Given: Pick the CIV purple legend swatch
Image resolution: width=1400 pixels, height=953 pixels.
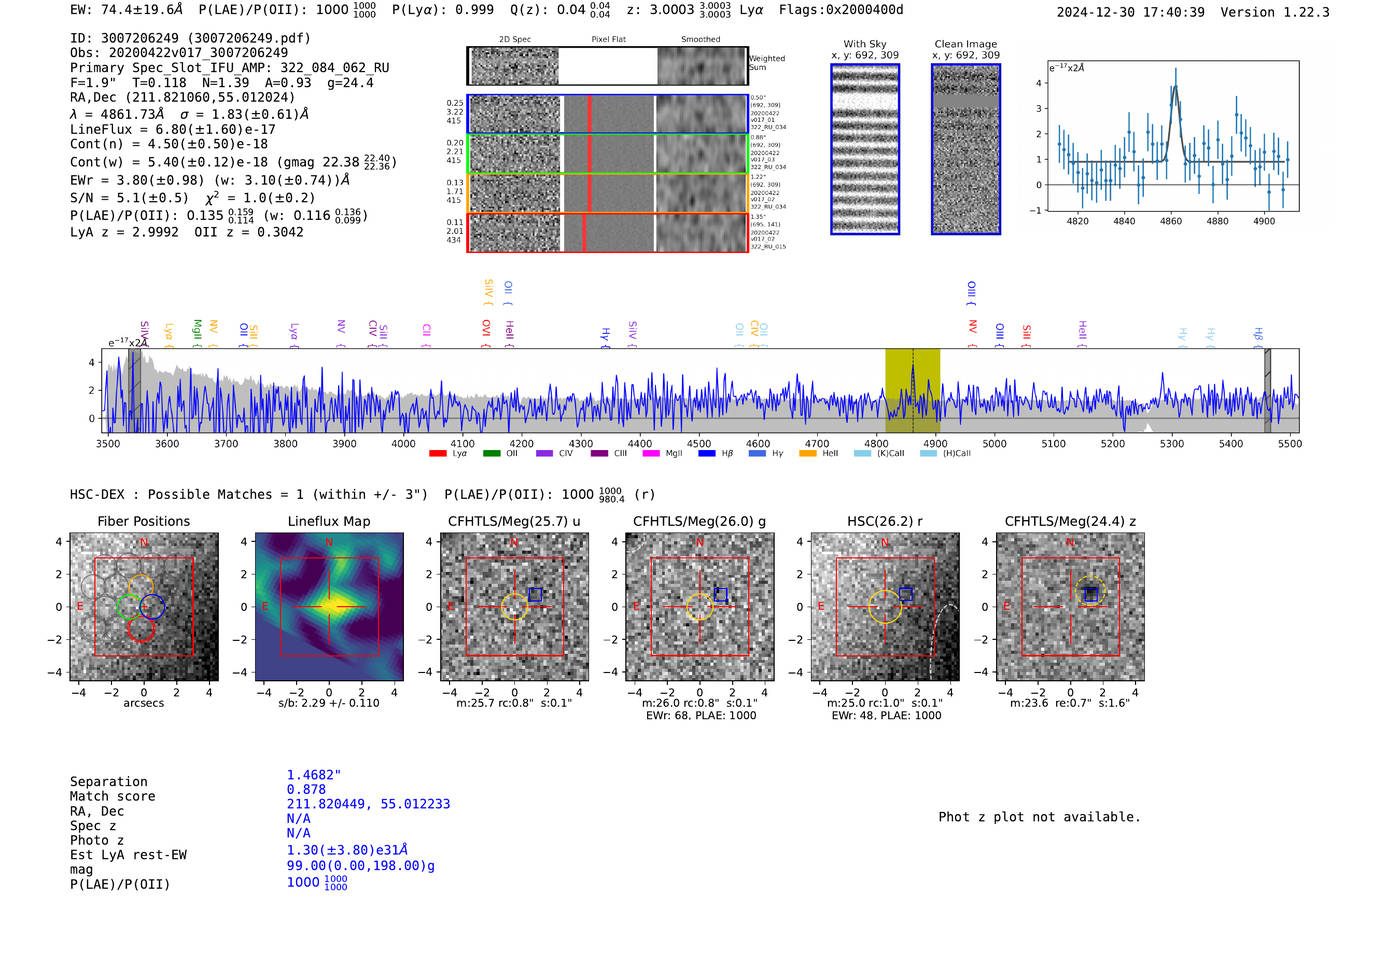Looking at the screenshot, I should click(x=544, y=454).
